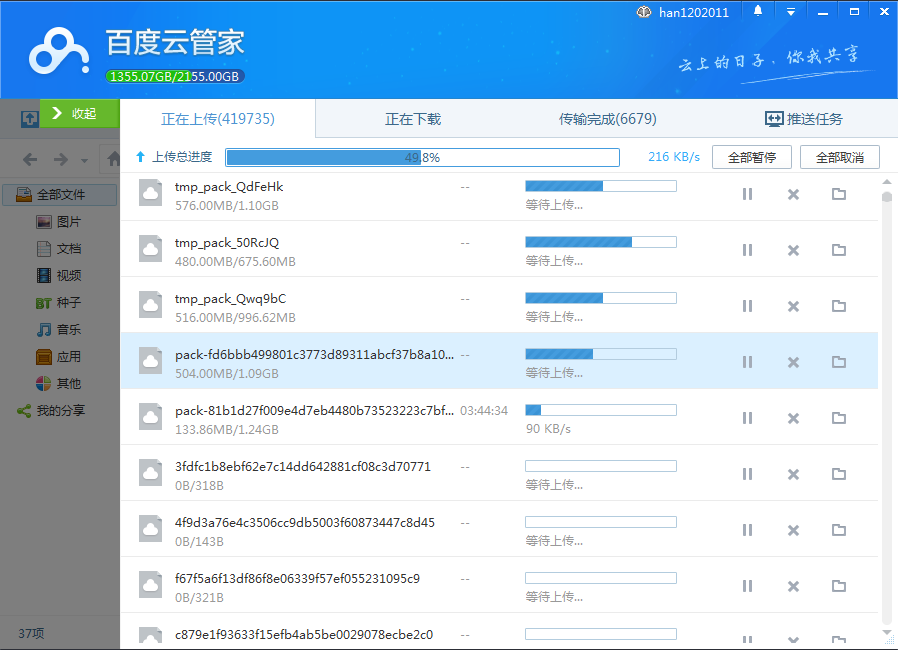Select the tmp_pack_QdFeHk upload row
898x650 pixels.
click(x=499, y=196)
